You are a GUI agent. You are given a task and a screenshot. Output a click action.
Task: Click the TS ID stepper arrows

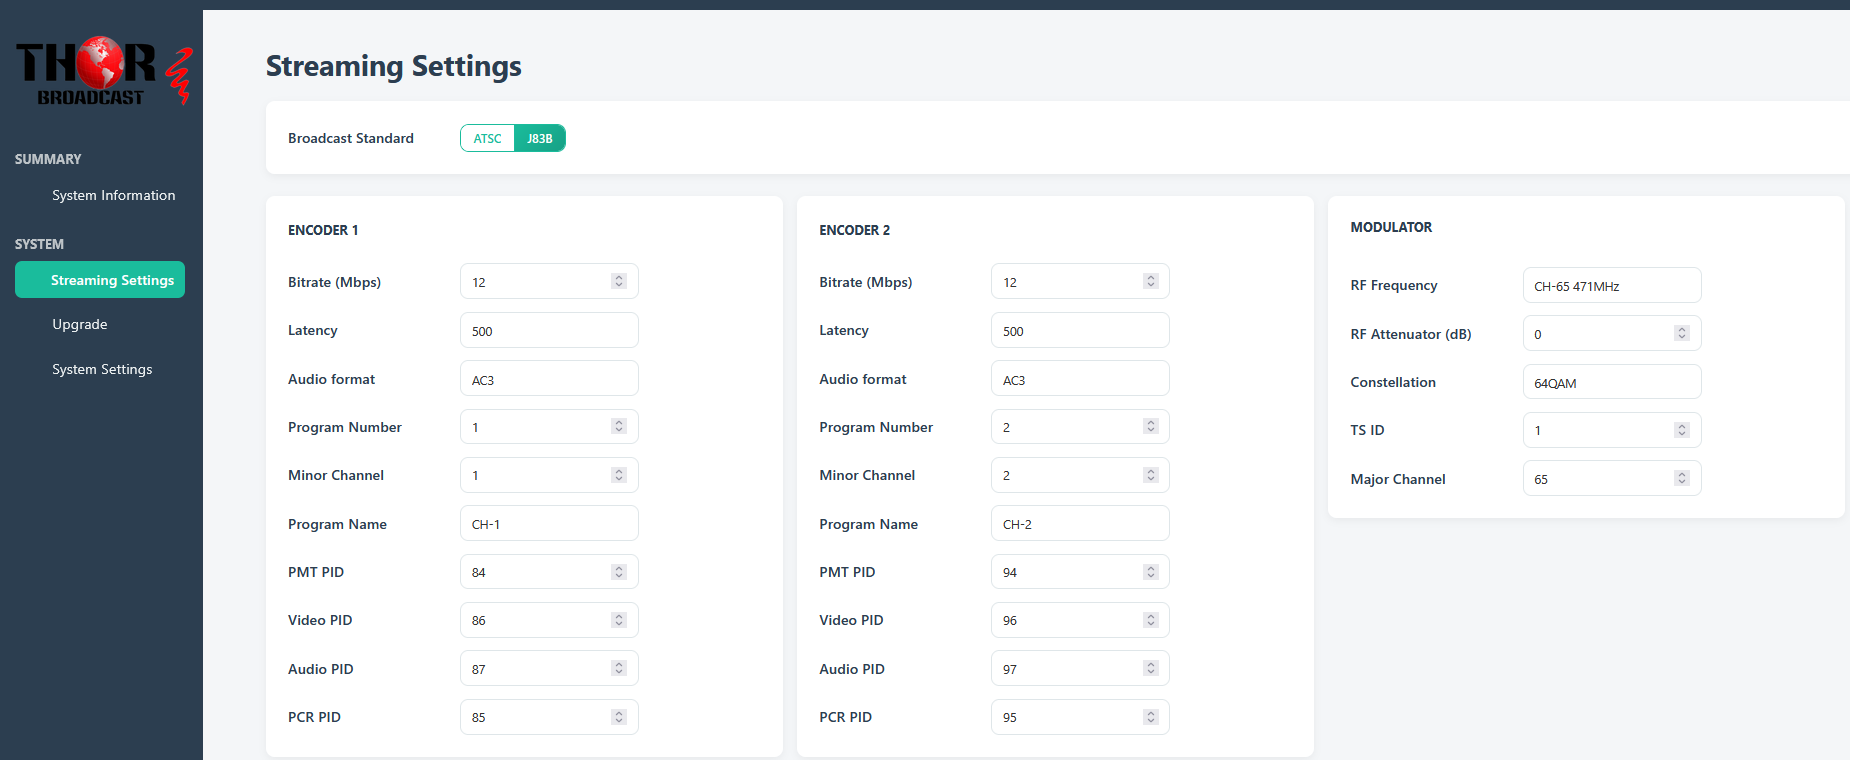[x=1681, y=430]
